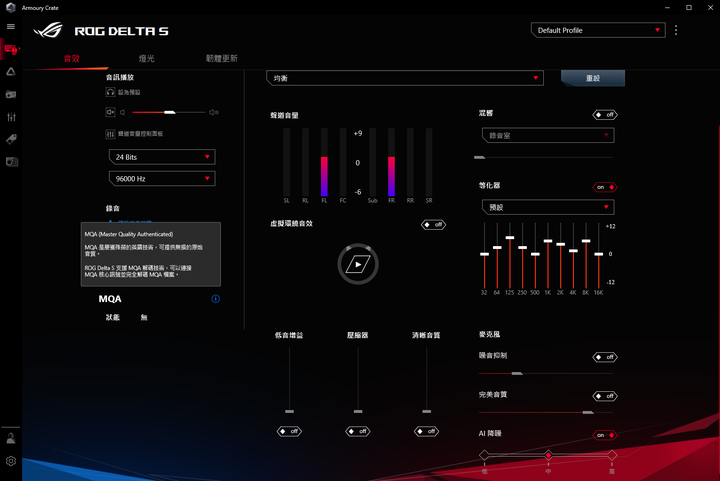Switch to the 韌體更新 firmware tab

tap(221, 58)
